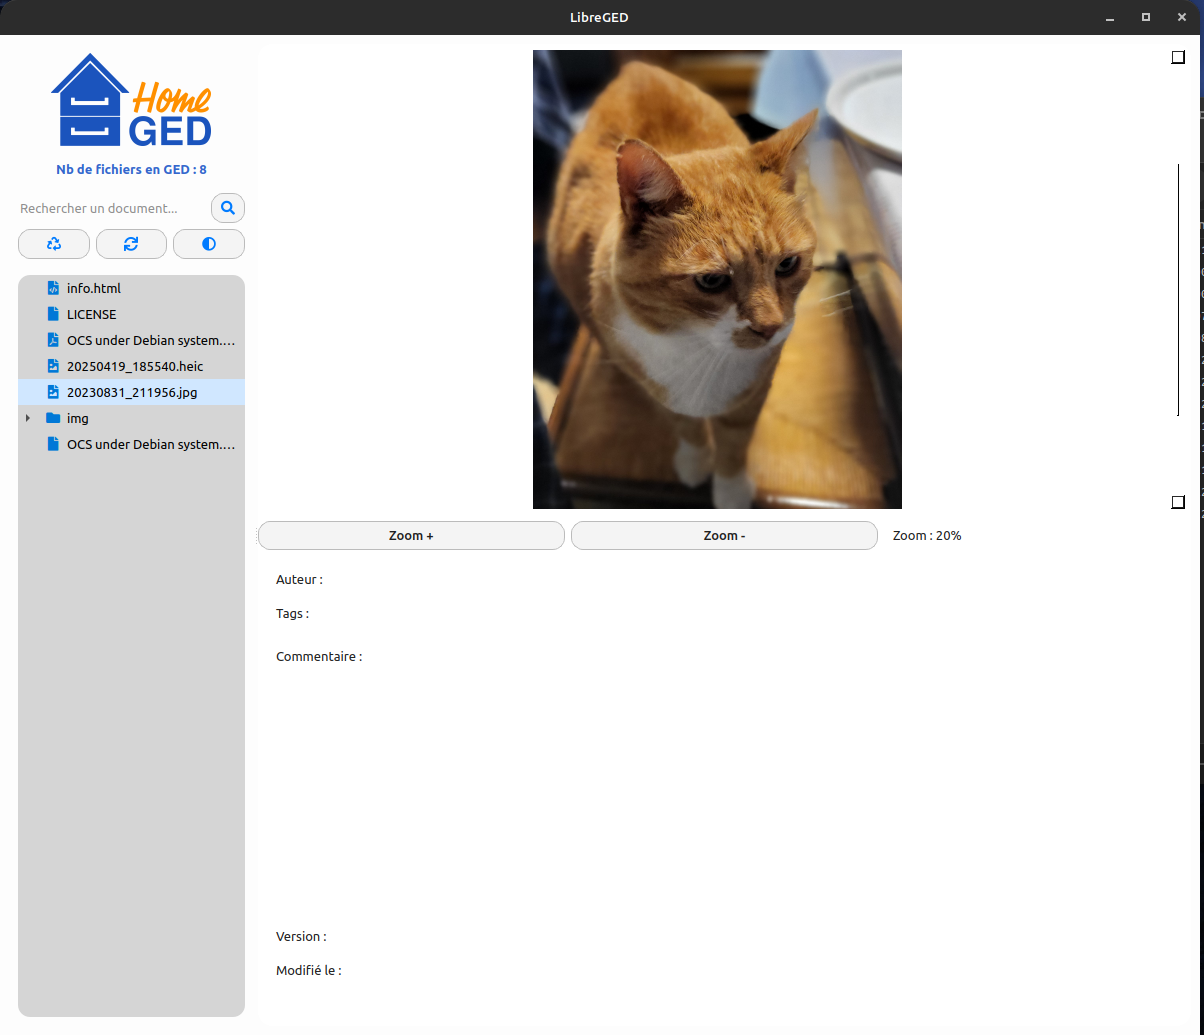Image resolution: width=1204 pixels, height=1035 pixels.
Task: Expand the img folder arrow
Action: point(28,418)
